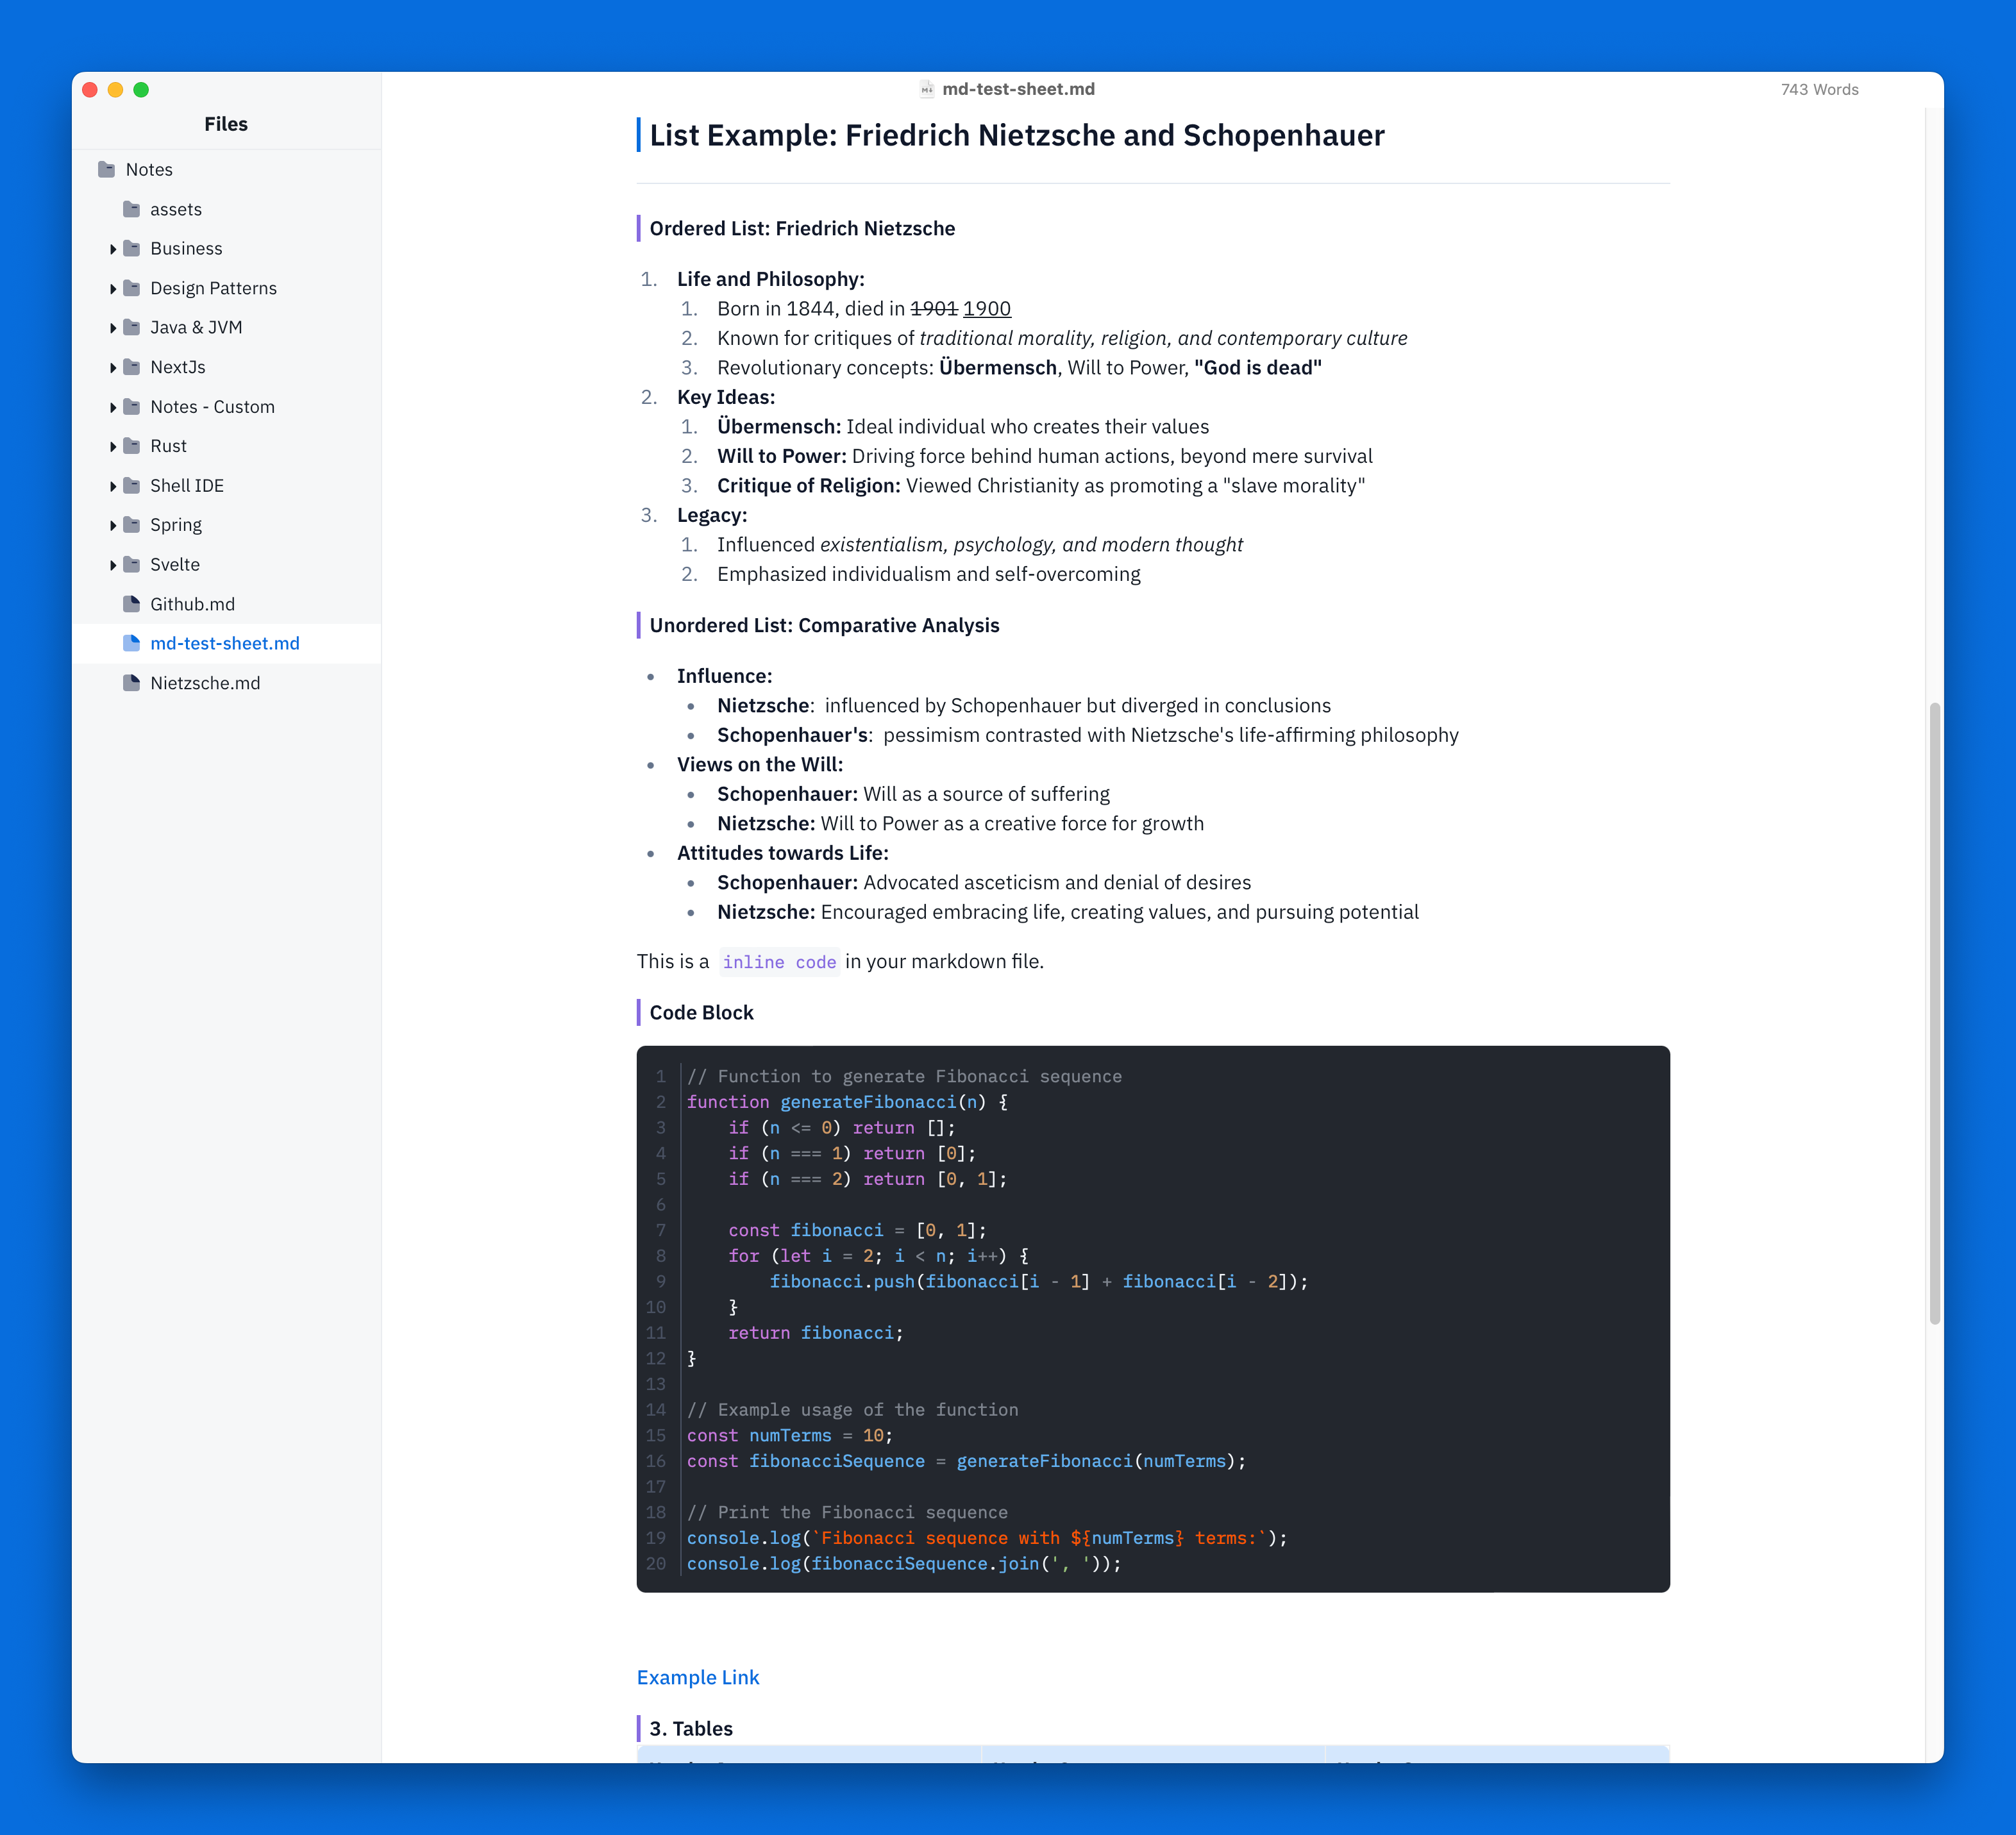Expand the Business folder
Viewport: 2016px width, 1835px height.
(113, 249)
